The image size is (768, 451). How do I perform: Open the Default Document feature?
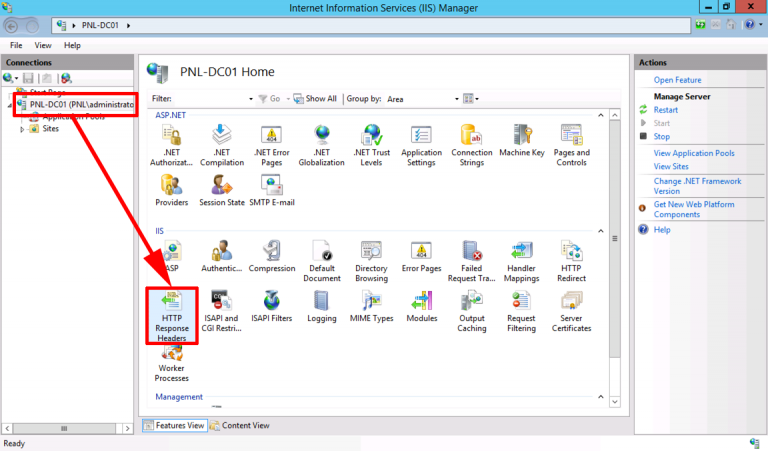coord(322,261)
